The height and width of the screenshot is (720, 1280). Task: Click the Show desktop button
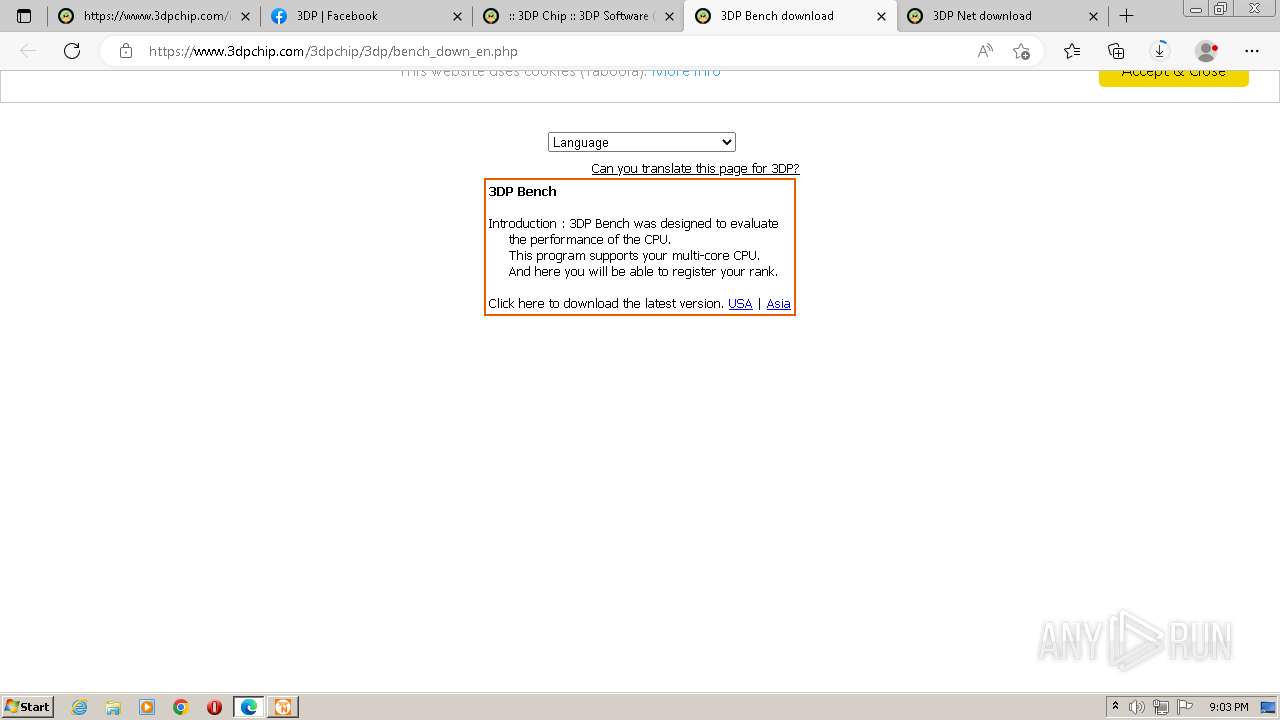tap(1268, 707)
